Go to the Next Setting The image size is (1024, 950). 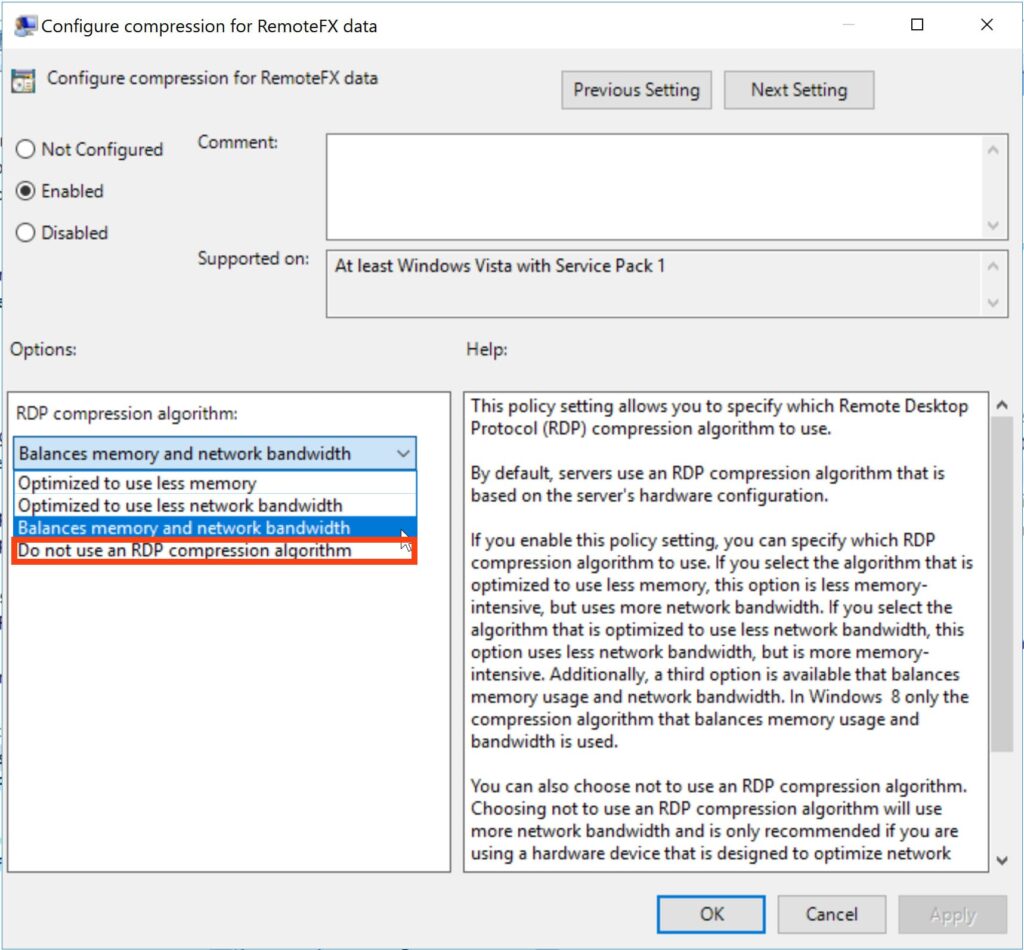point(798,90)
